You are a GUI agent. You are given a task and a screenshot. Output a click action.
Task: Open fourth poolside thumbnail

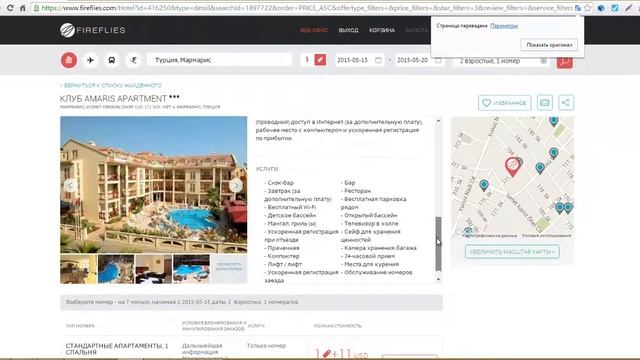[x=191, y=269]
